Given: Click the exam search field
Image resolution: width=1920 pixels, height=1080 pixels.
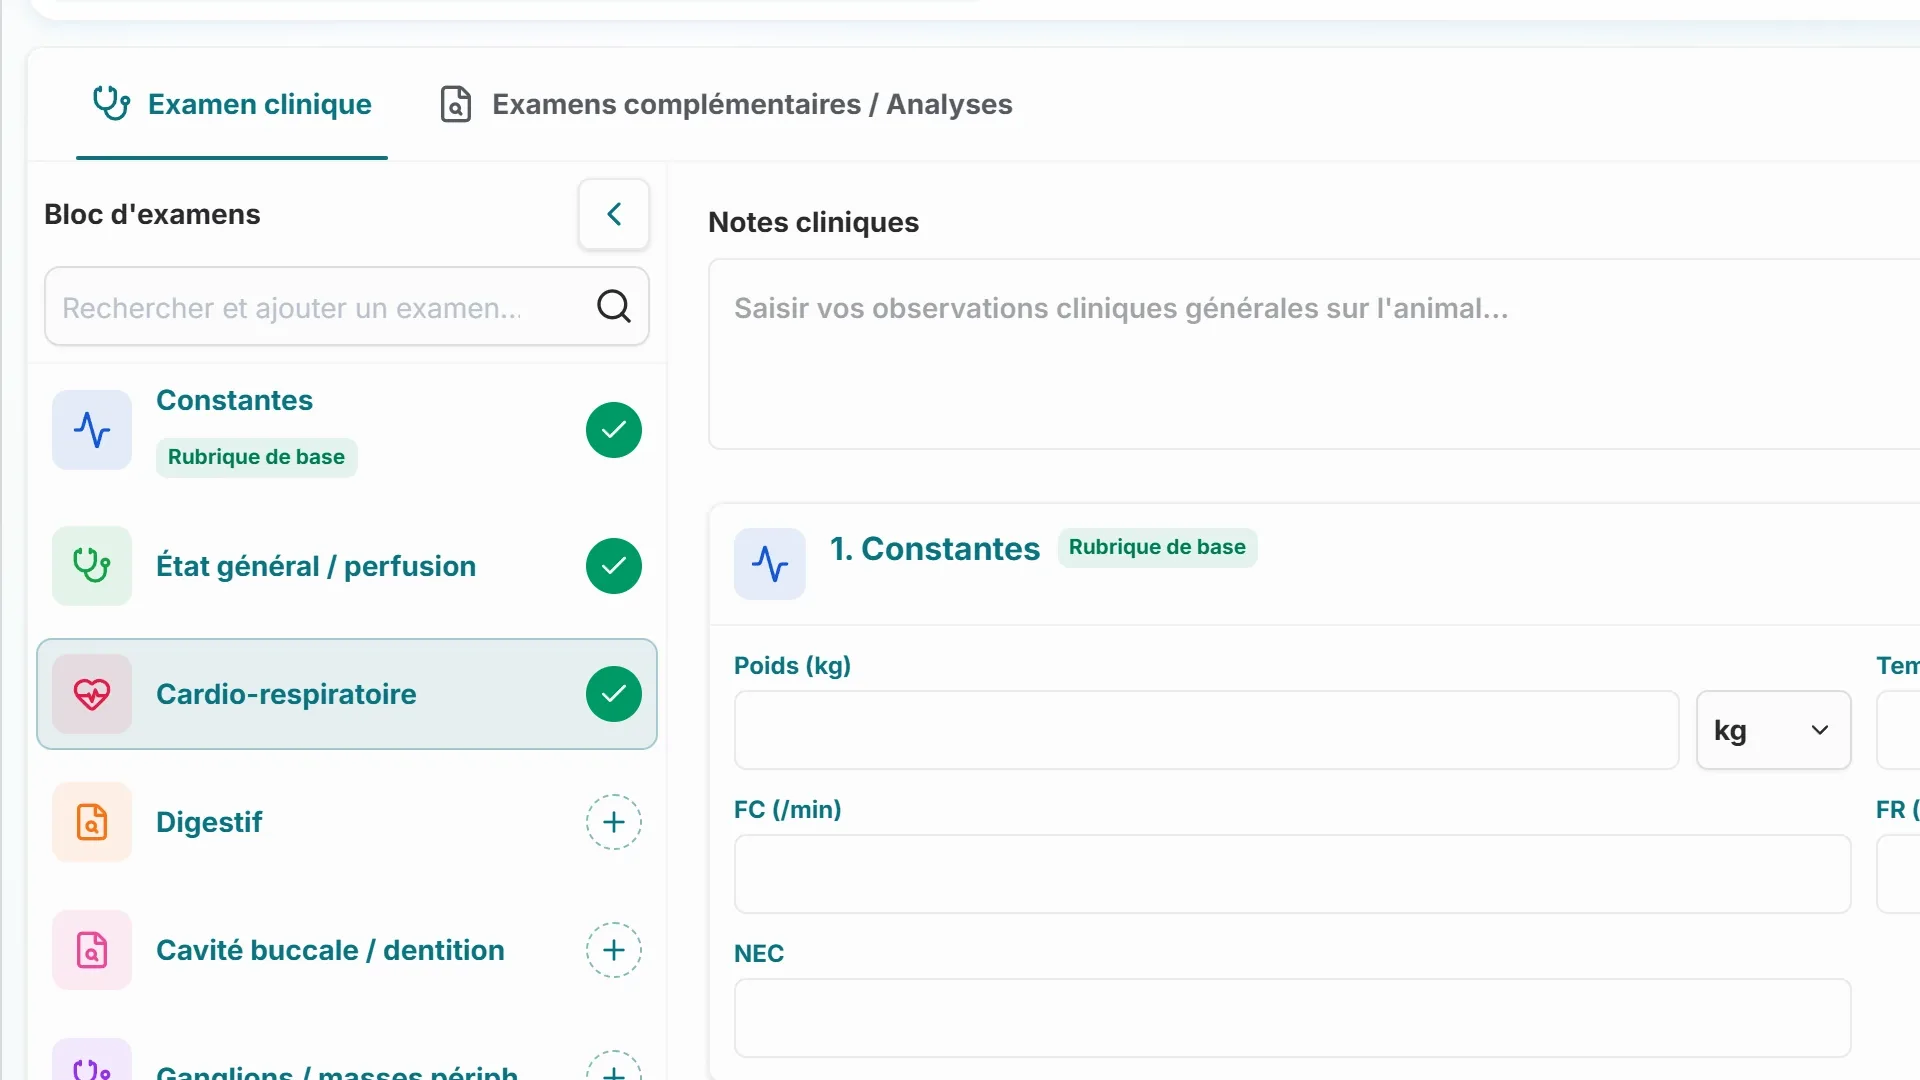Looking at the screenshot, I should click(347, 307).
